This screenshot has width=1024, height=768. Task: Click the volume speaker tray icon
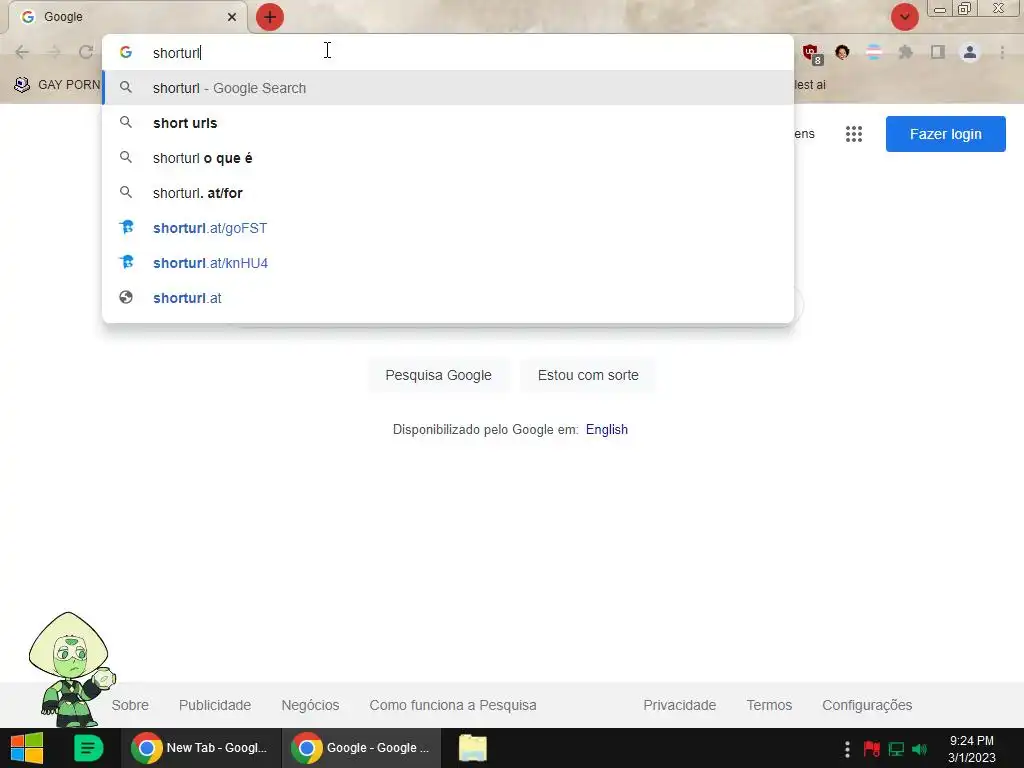click(x=920, y=749)
